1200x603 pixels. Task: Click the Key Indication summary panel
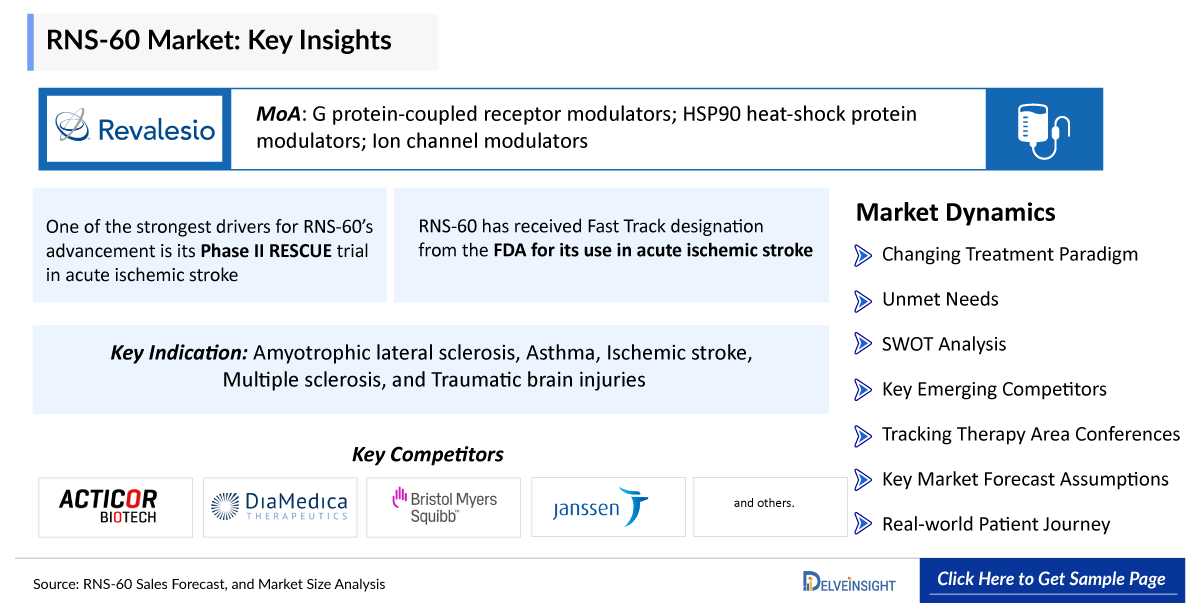[x=431, y=369]
